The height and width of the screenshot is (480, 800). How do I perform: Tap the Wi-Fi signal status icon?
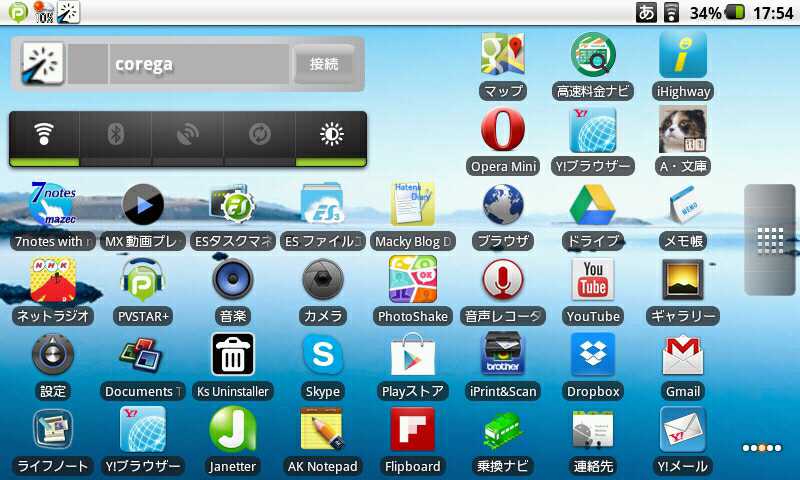(x=671, y=12)
